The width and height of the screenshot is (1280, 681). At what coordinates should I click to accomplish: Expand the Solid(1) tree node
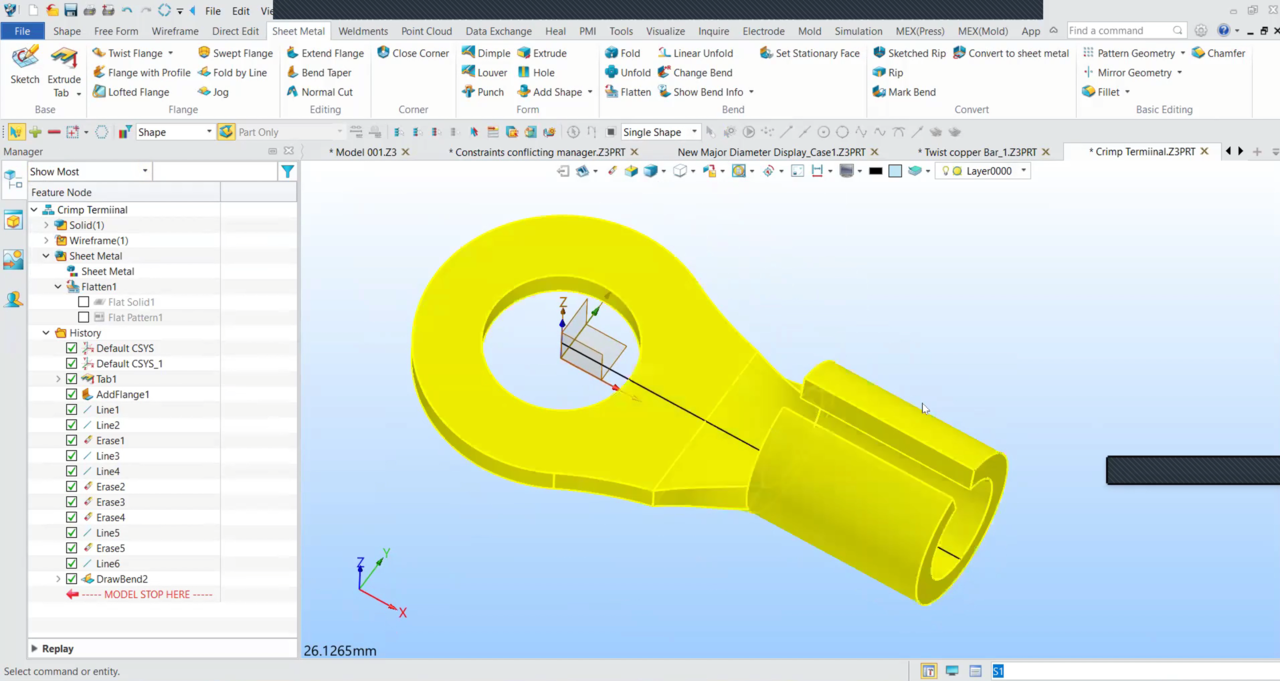[x=46, y=226]
